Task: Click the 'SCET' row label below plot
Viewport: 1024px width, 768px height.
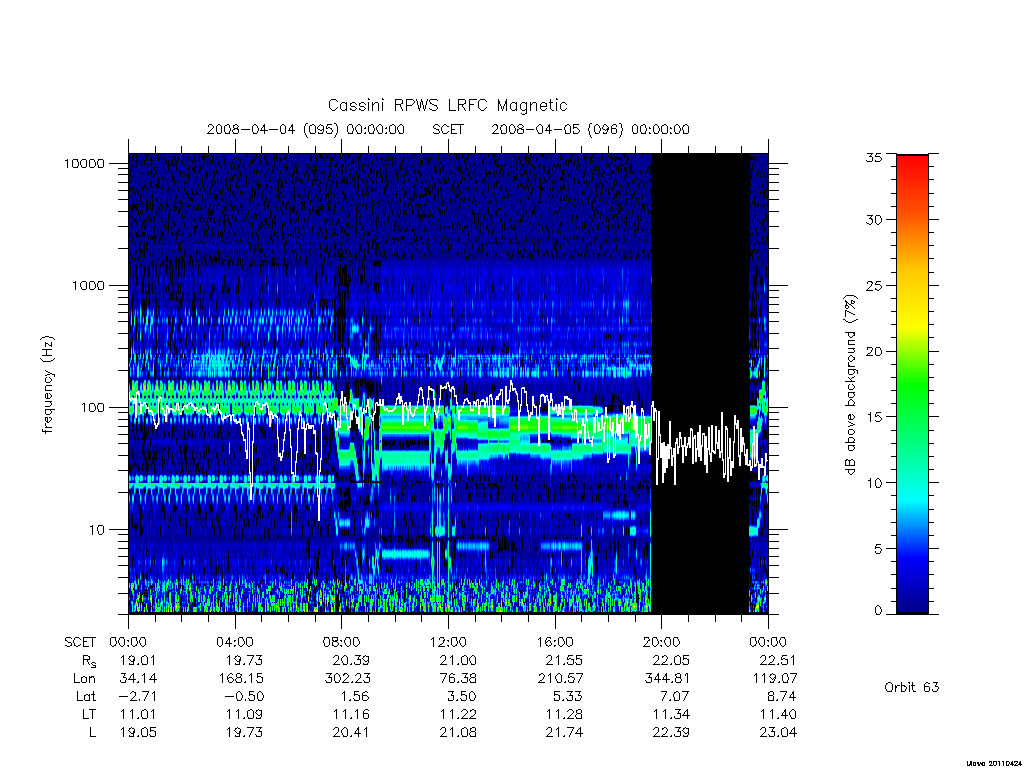Action: click(x=80, y=642)
